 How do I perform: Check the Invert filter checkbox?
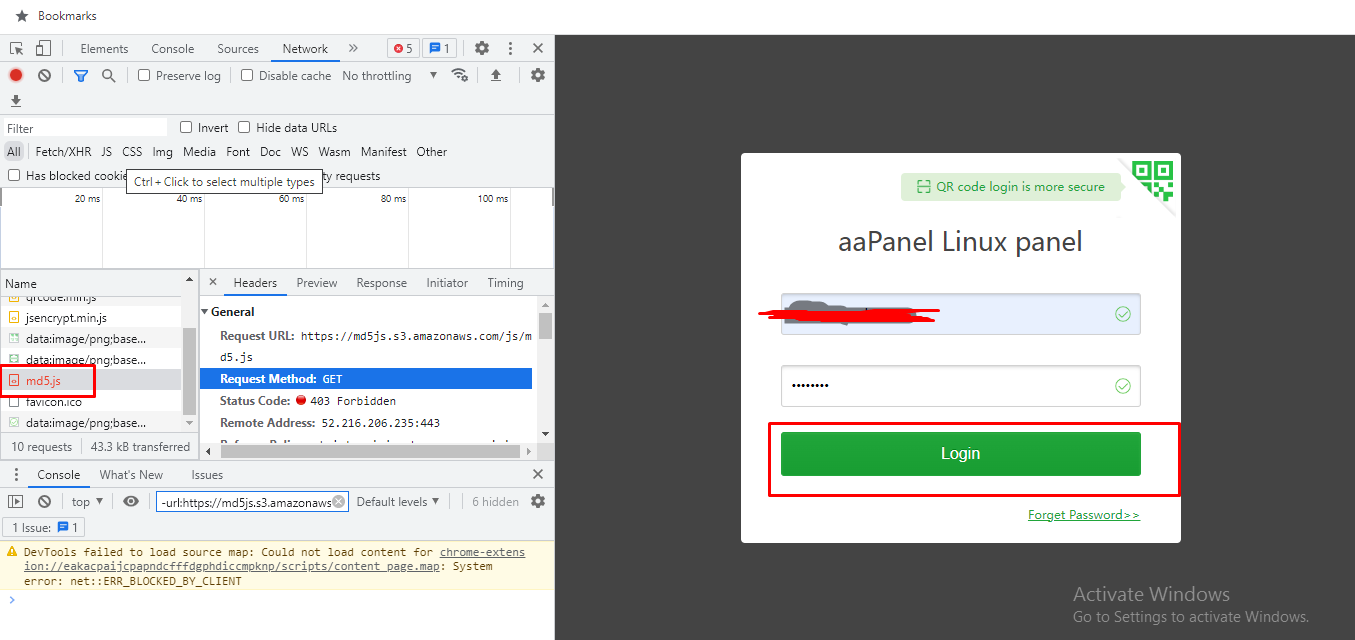pyautogui.click(x=186, y=127)
